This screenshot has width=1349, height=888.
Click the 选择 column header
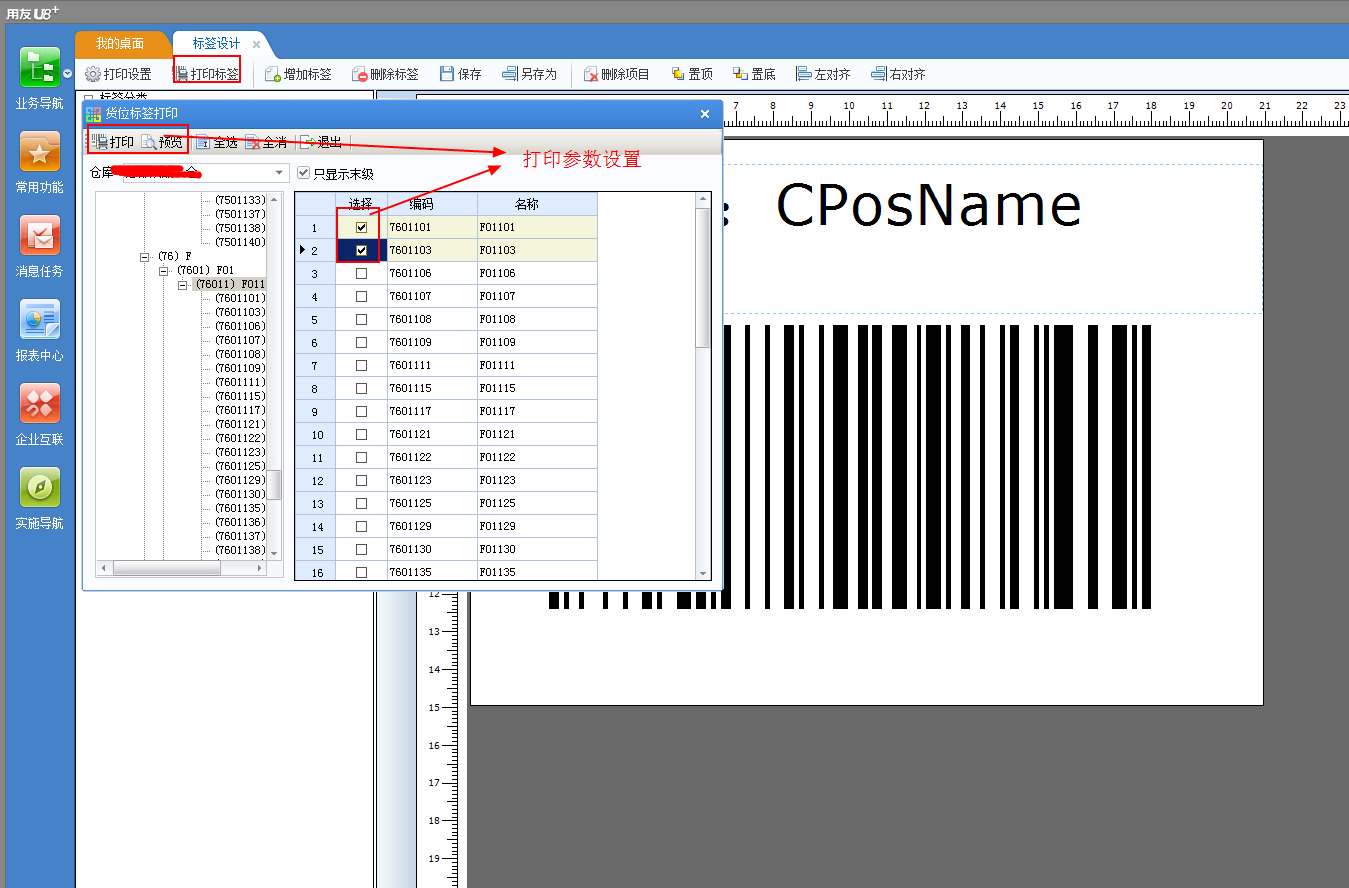[x=361, y=204]
